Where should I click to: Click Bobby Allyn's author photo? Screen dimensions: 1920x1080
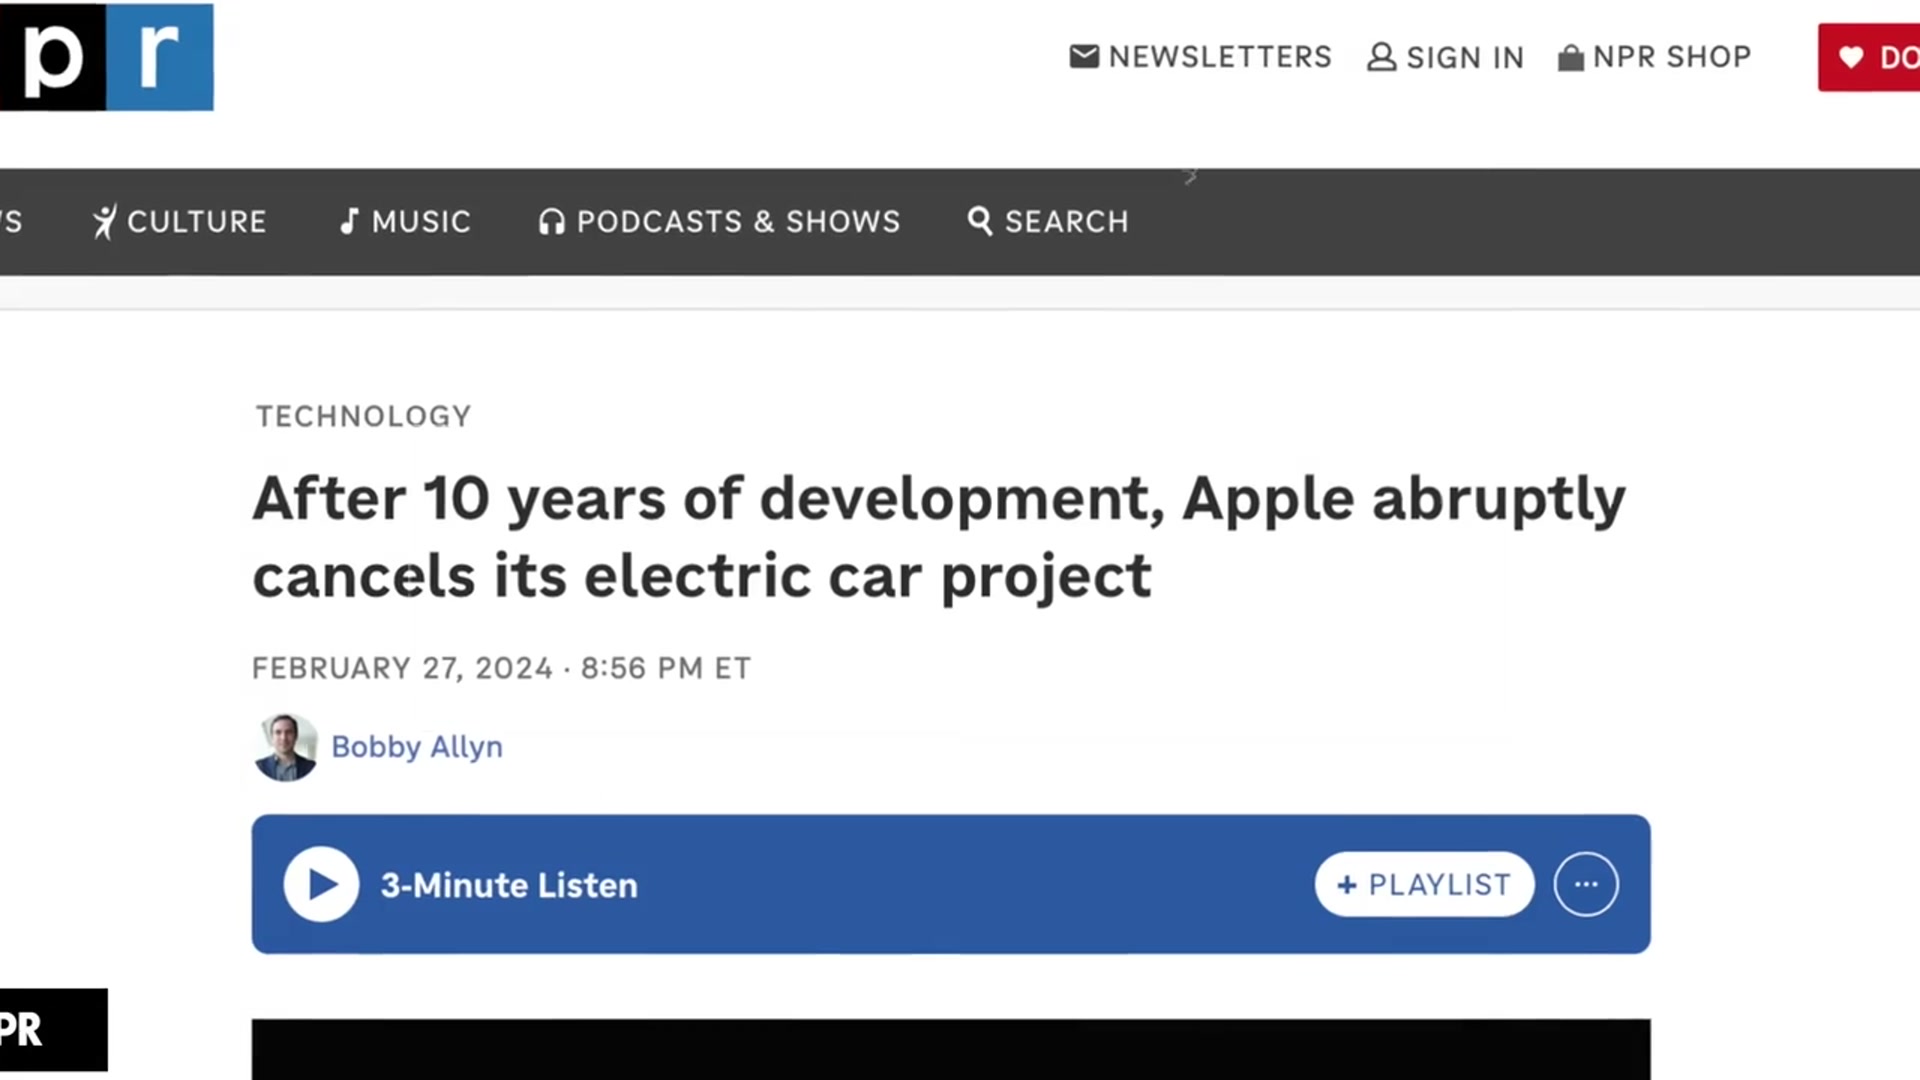286,747
